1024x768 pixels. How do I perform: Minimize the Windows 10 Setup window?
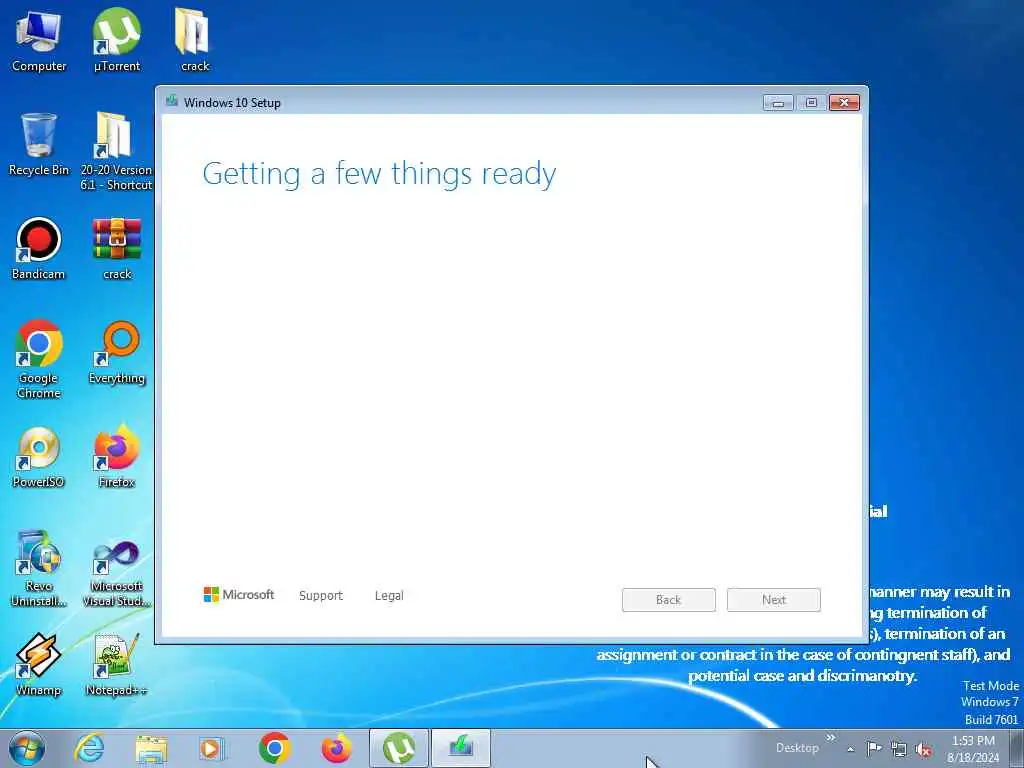click(778, 103)
